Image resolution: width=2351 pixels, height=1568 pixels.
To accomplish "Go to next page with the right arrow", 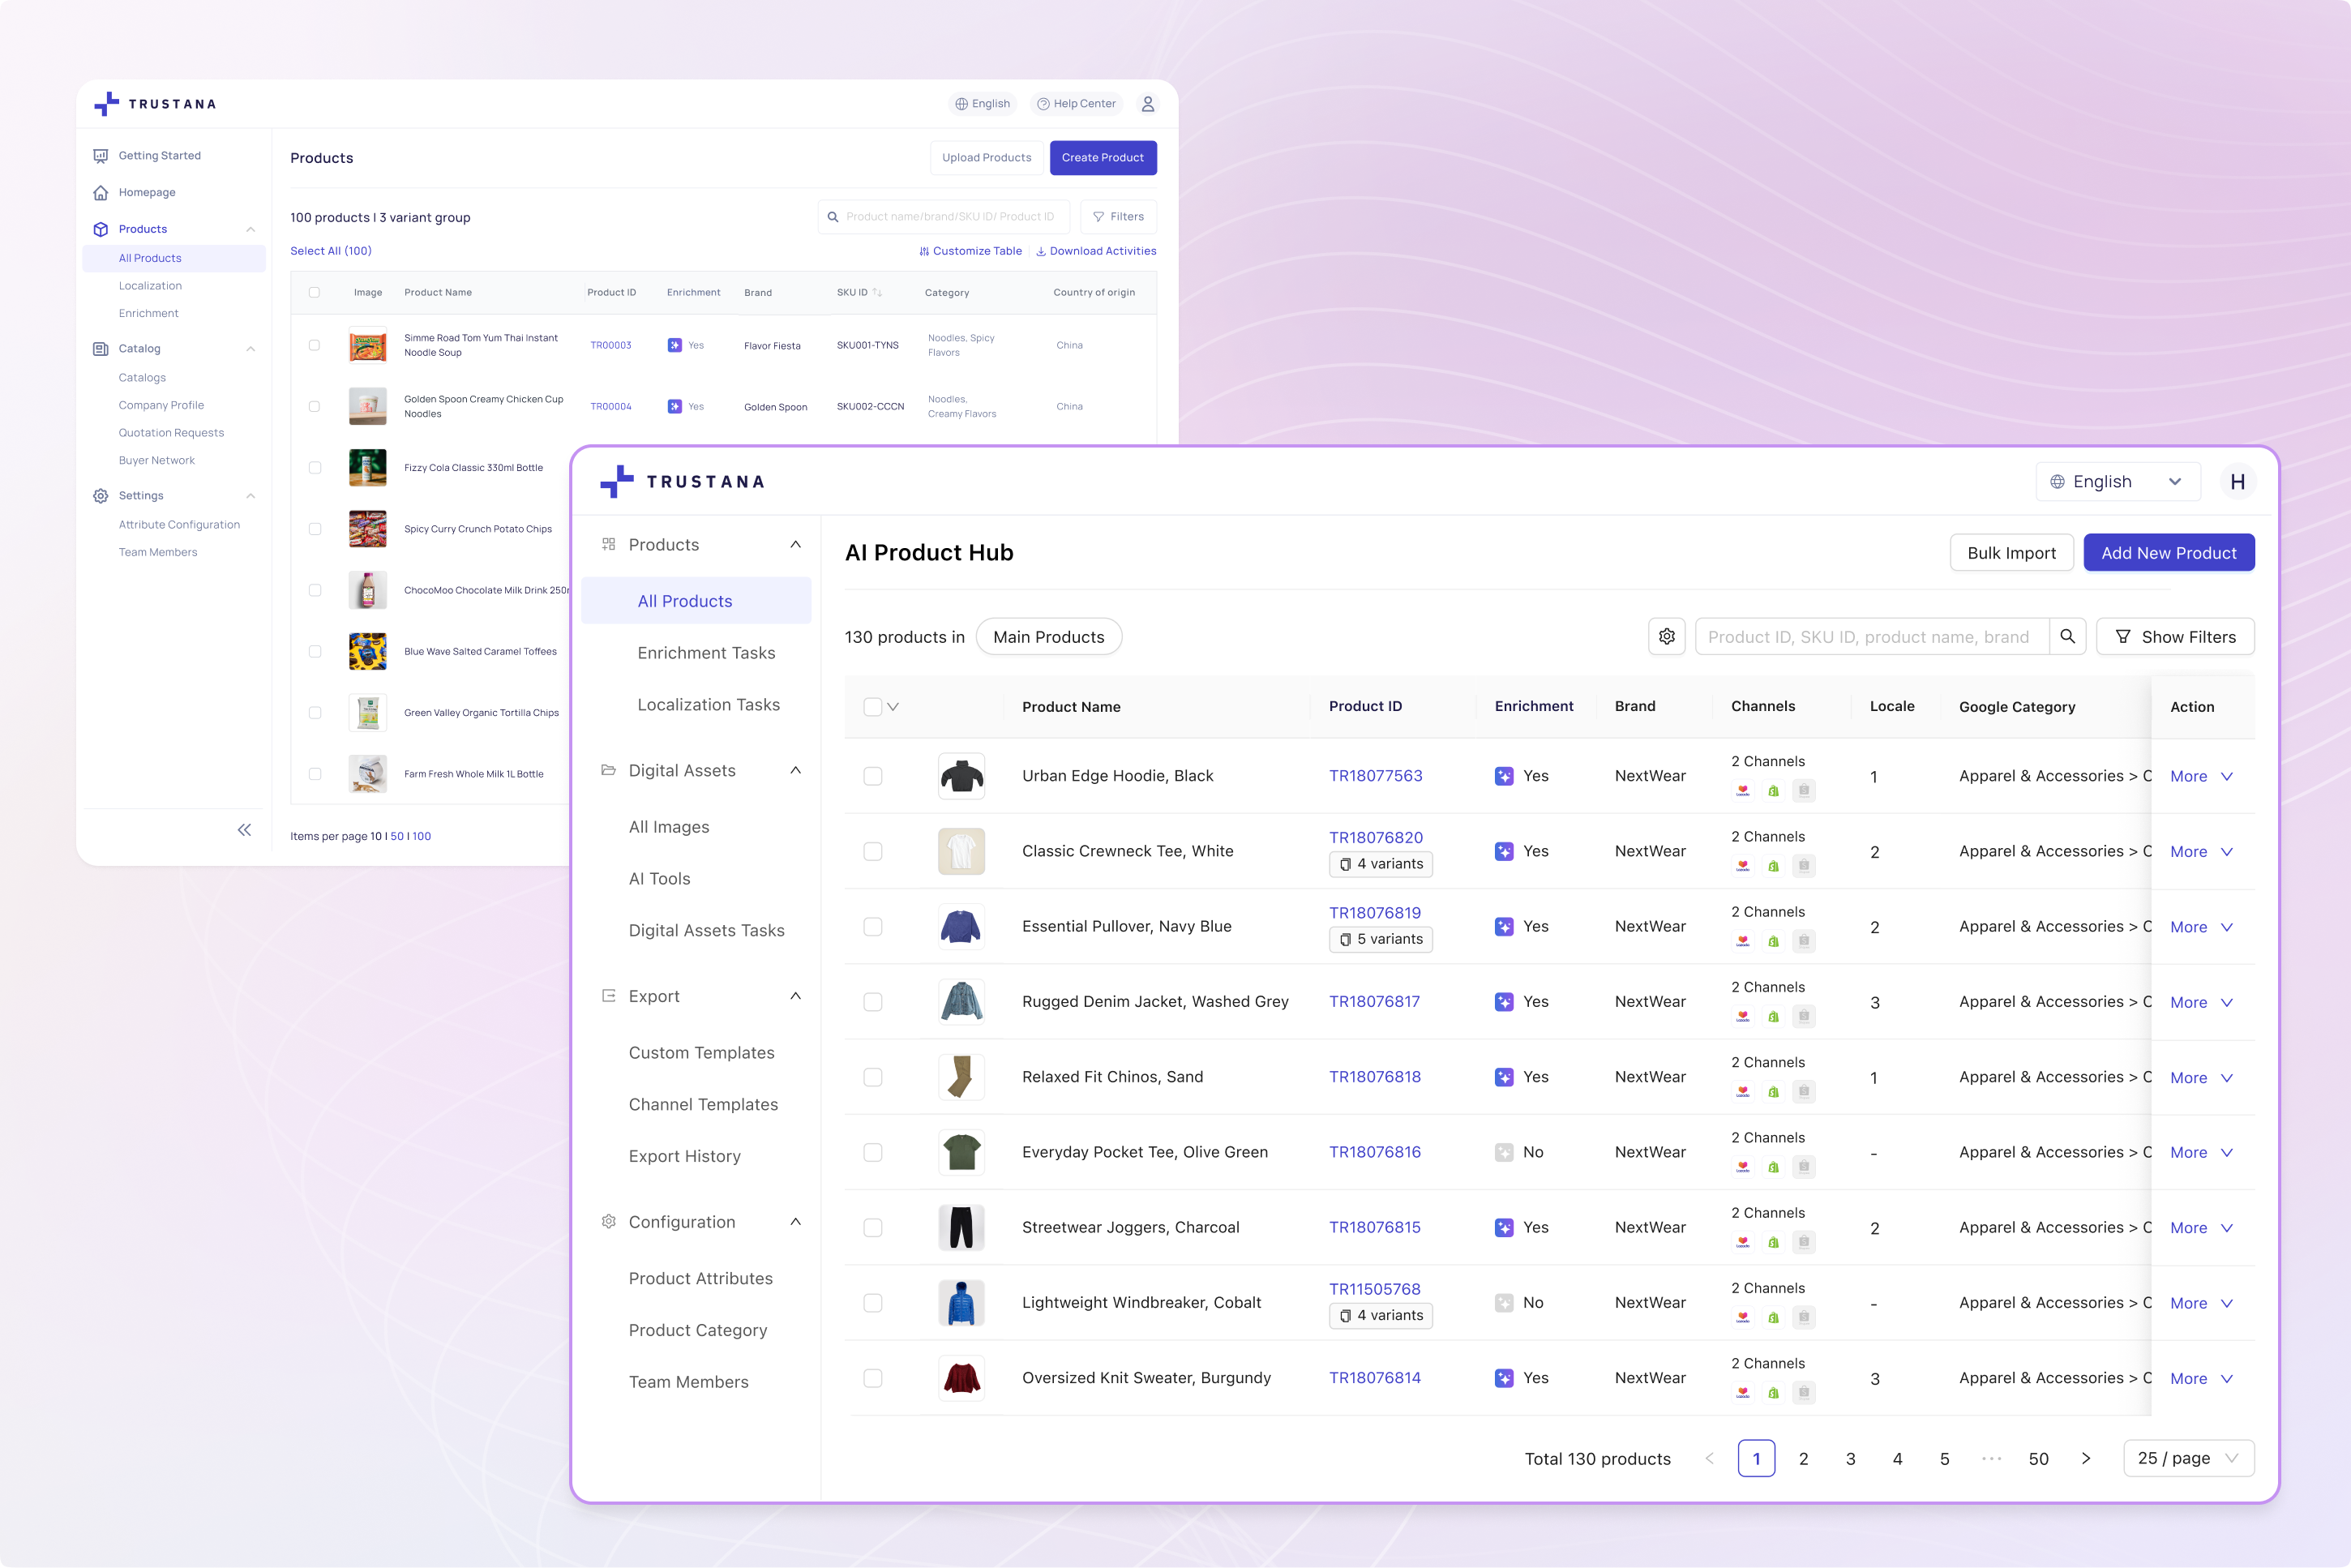I will [2085, 1459].
